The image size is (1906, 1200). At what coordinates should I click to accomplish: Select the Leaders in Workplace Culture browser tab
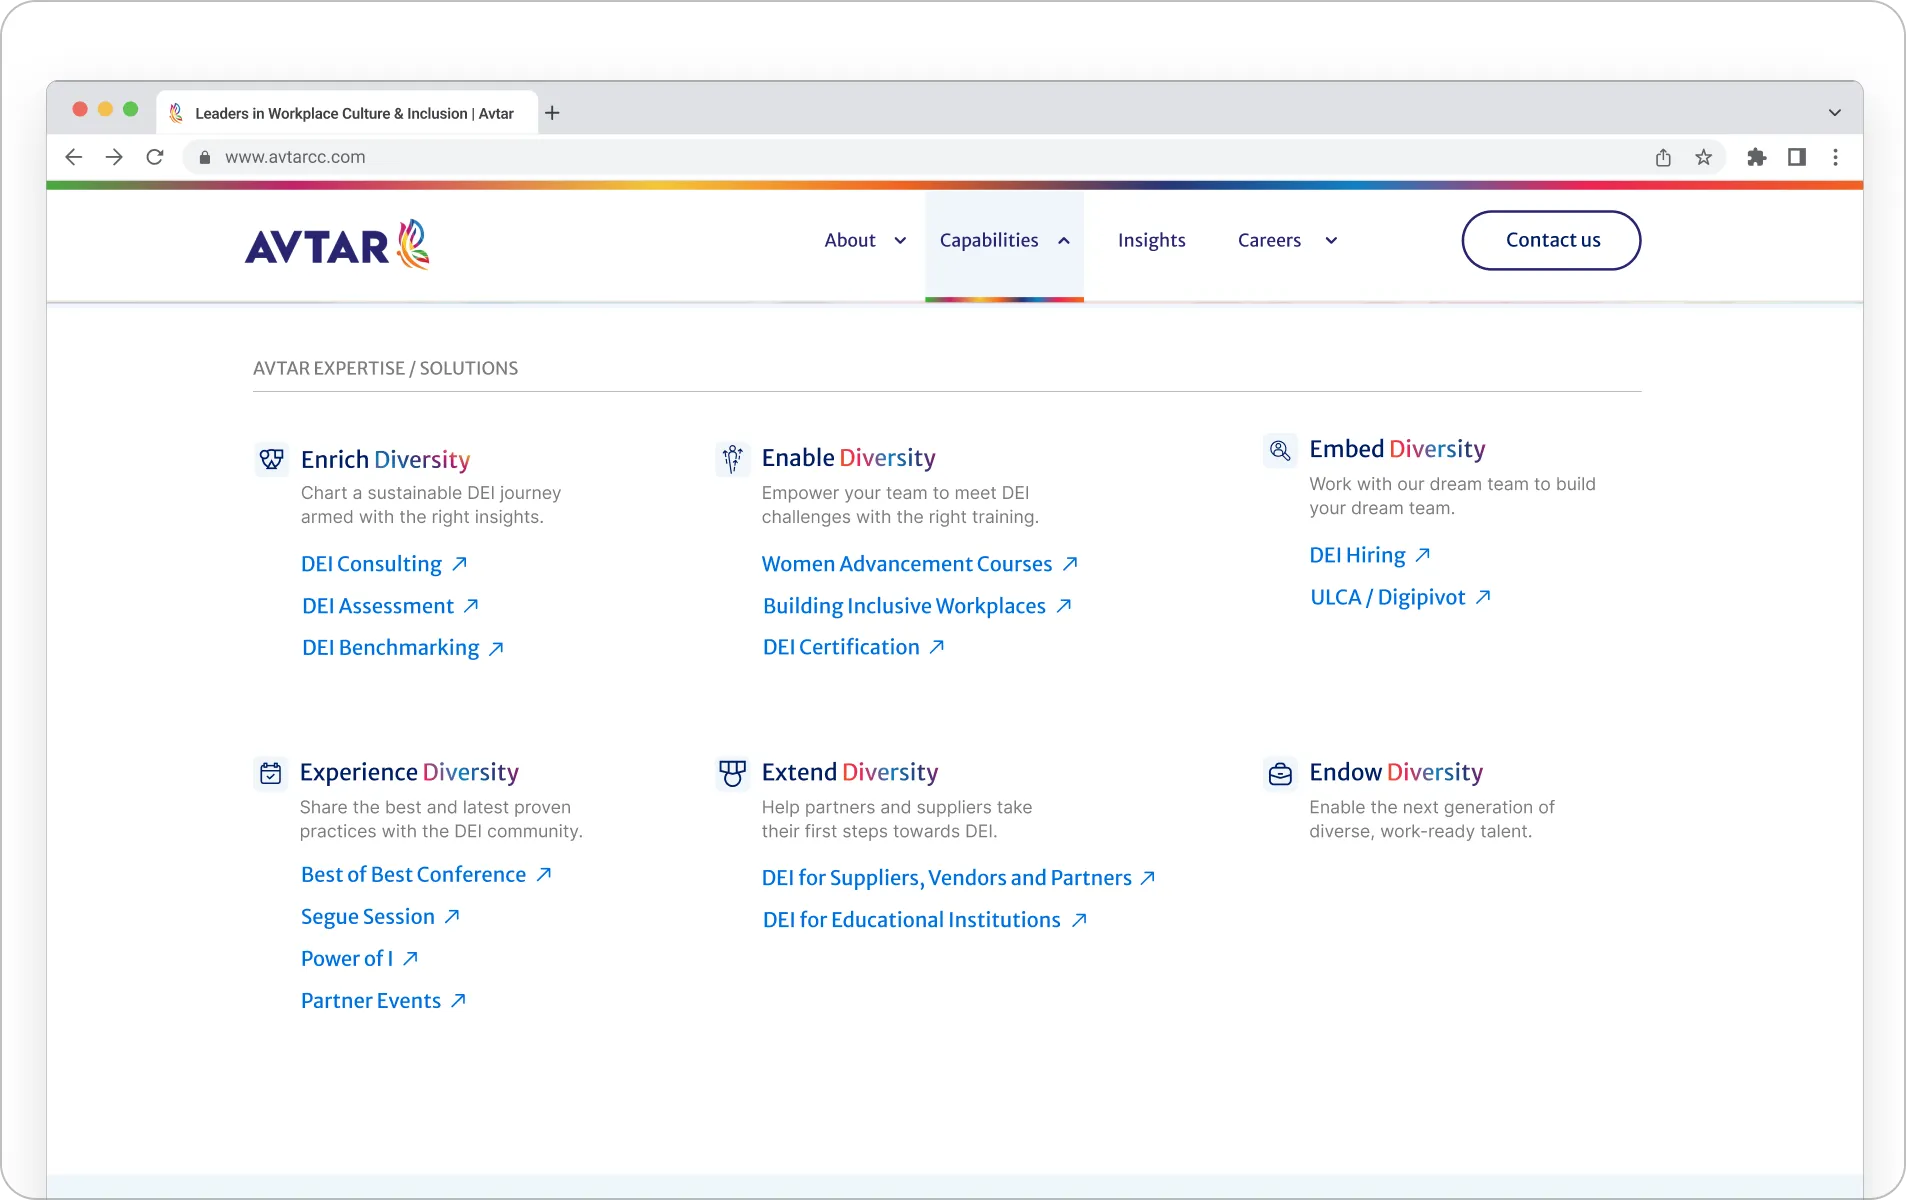(x=347, y=113)
